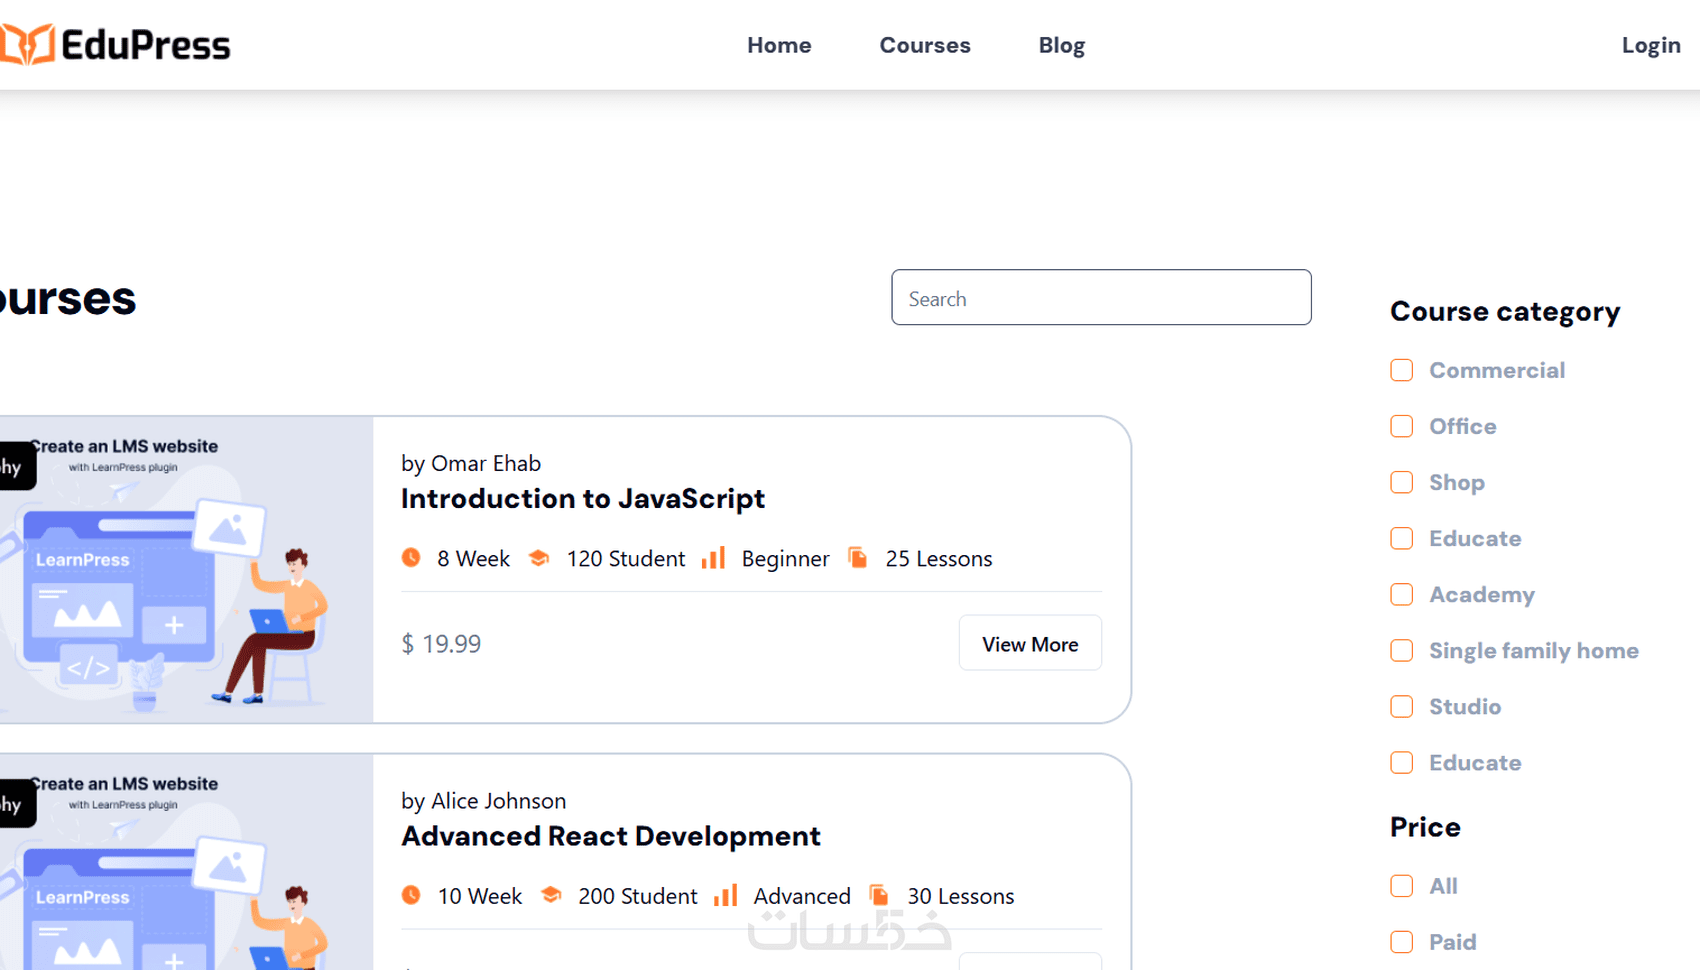The image size is (1700, 970).
Task: Click the lessons icon beside 30 Lessons
Action: (x=879, y=895)
